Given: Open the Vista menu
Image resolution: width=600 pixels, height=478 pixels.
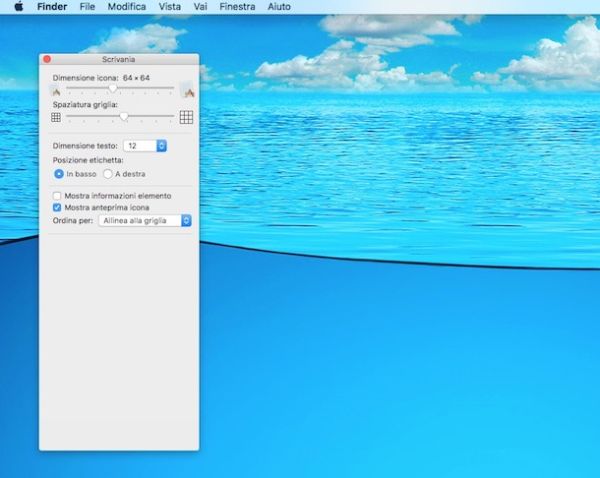Looking at the screenshot, I should coord(170,7).
